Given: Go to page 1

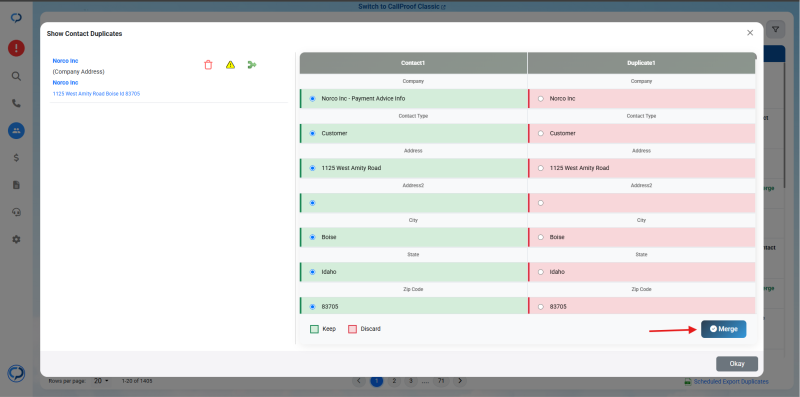Looking at the screenshot, I should (x=377, y=381).
